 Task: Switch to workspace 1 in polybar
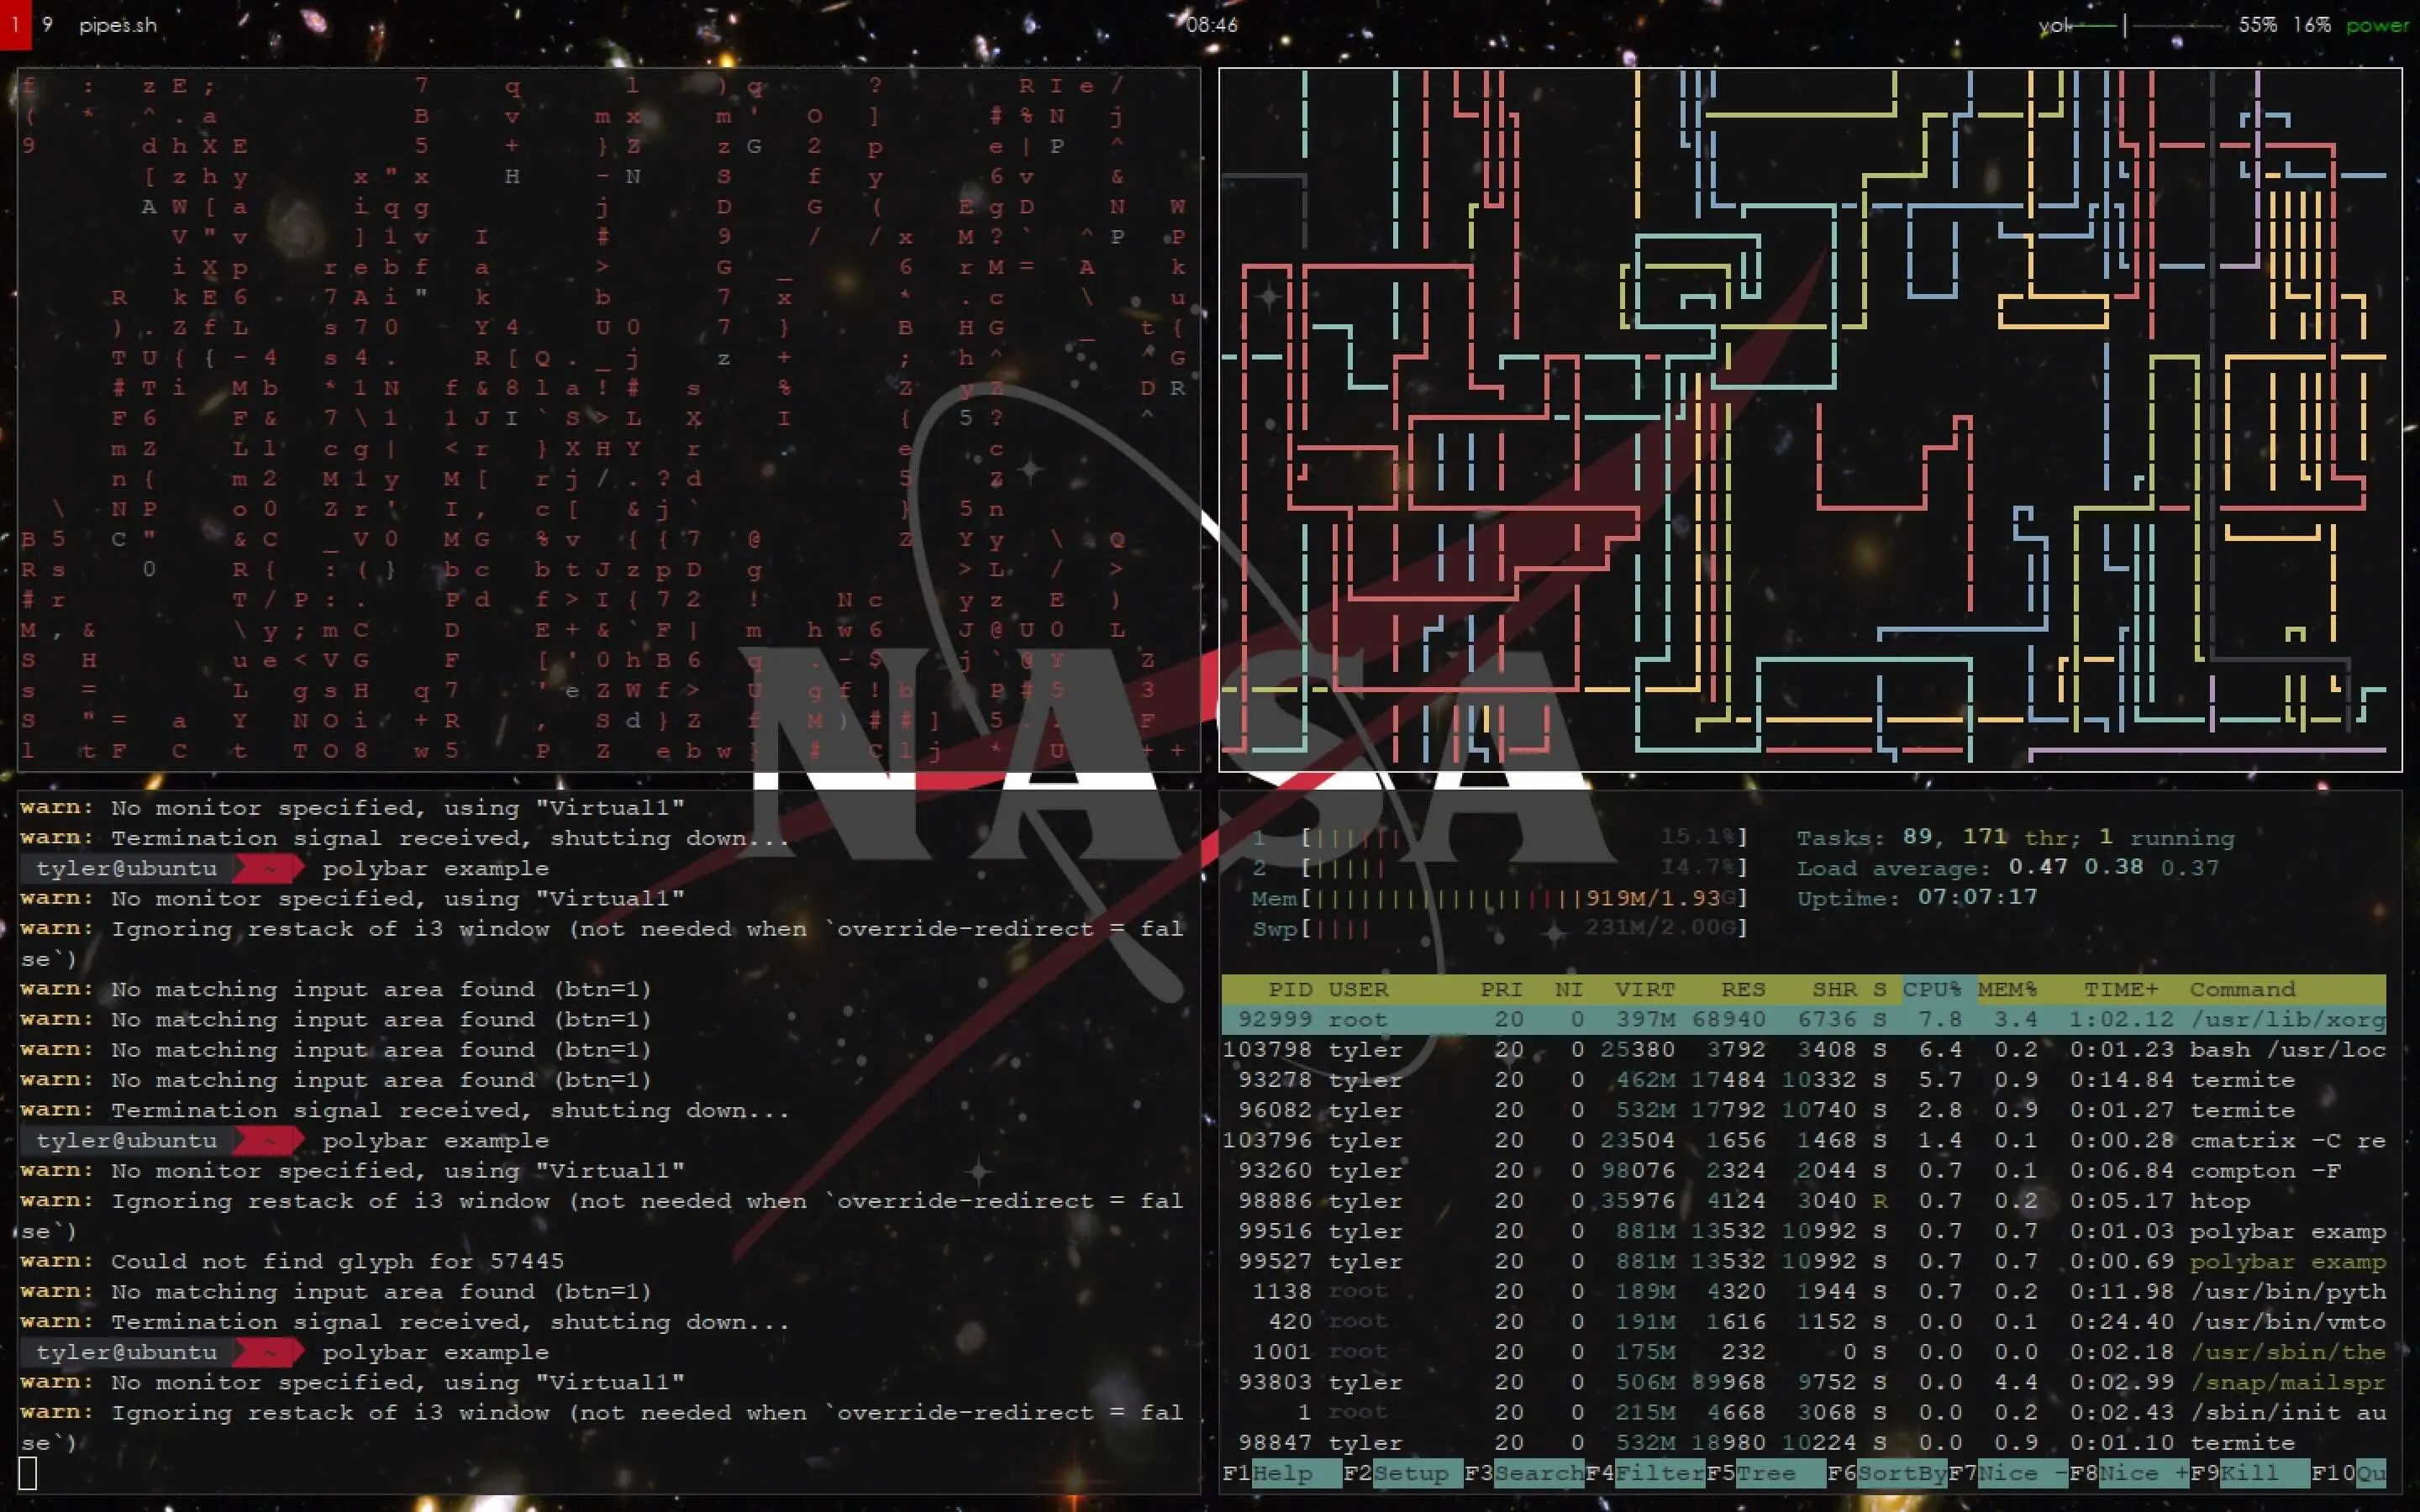[15, 25]
